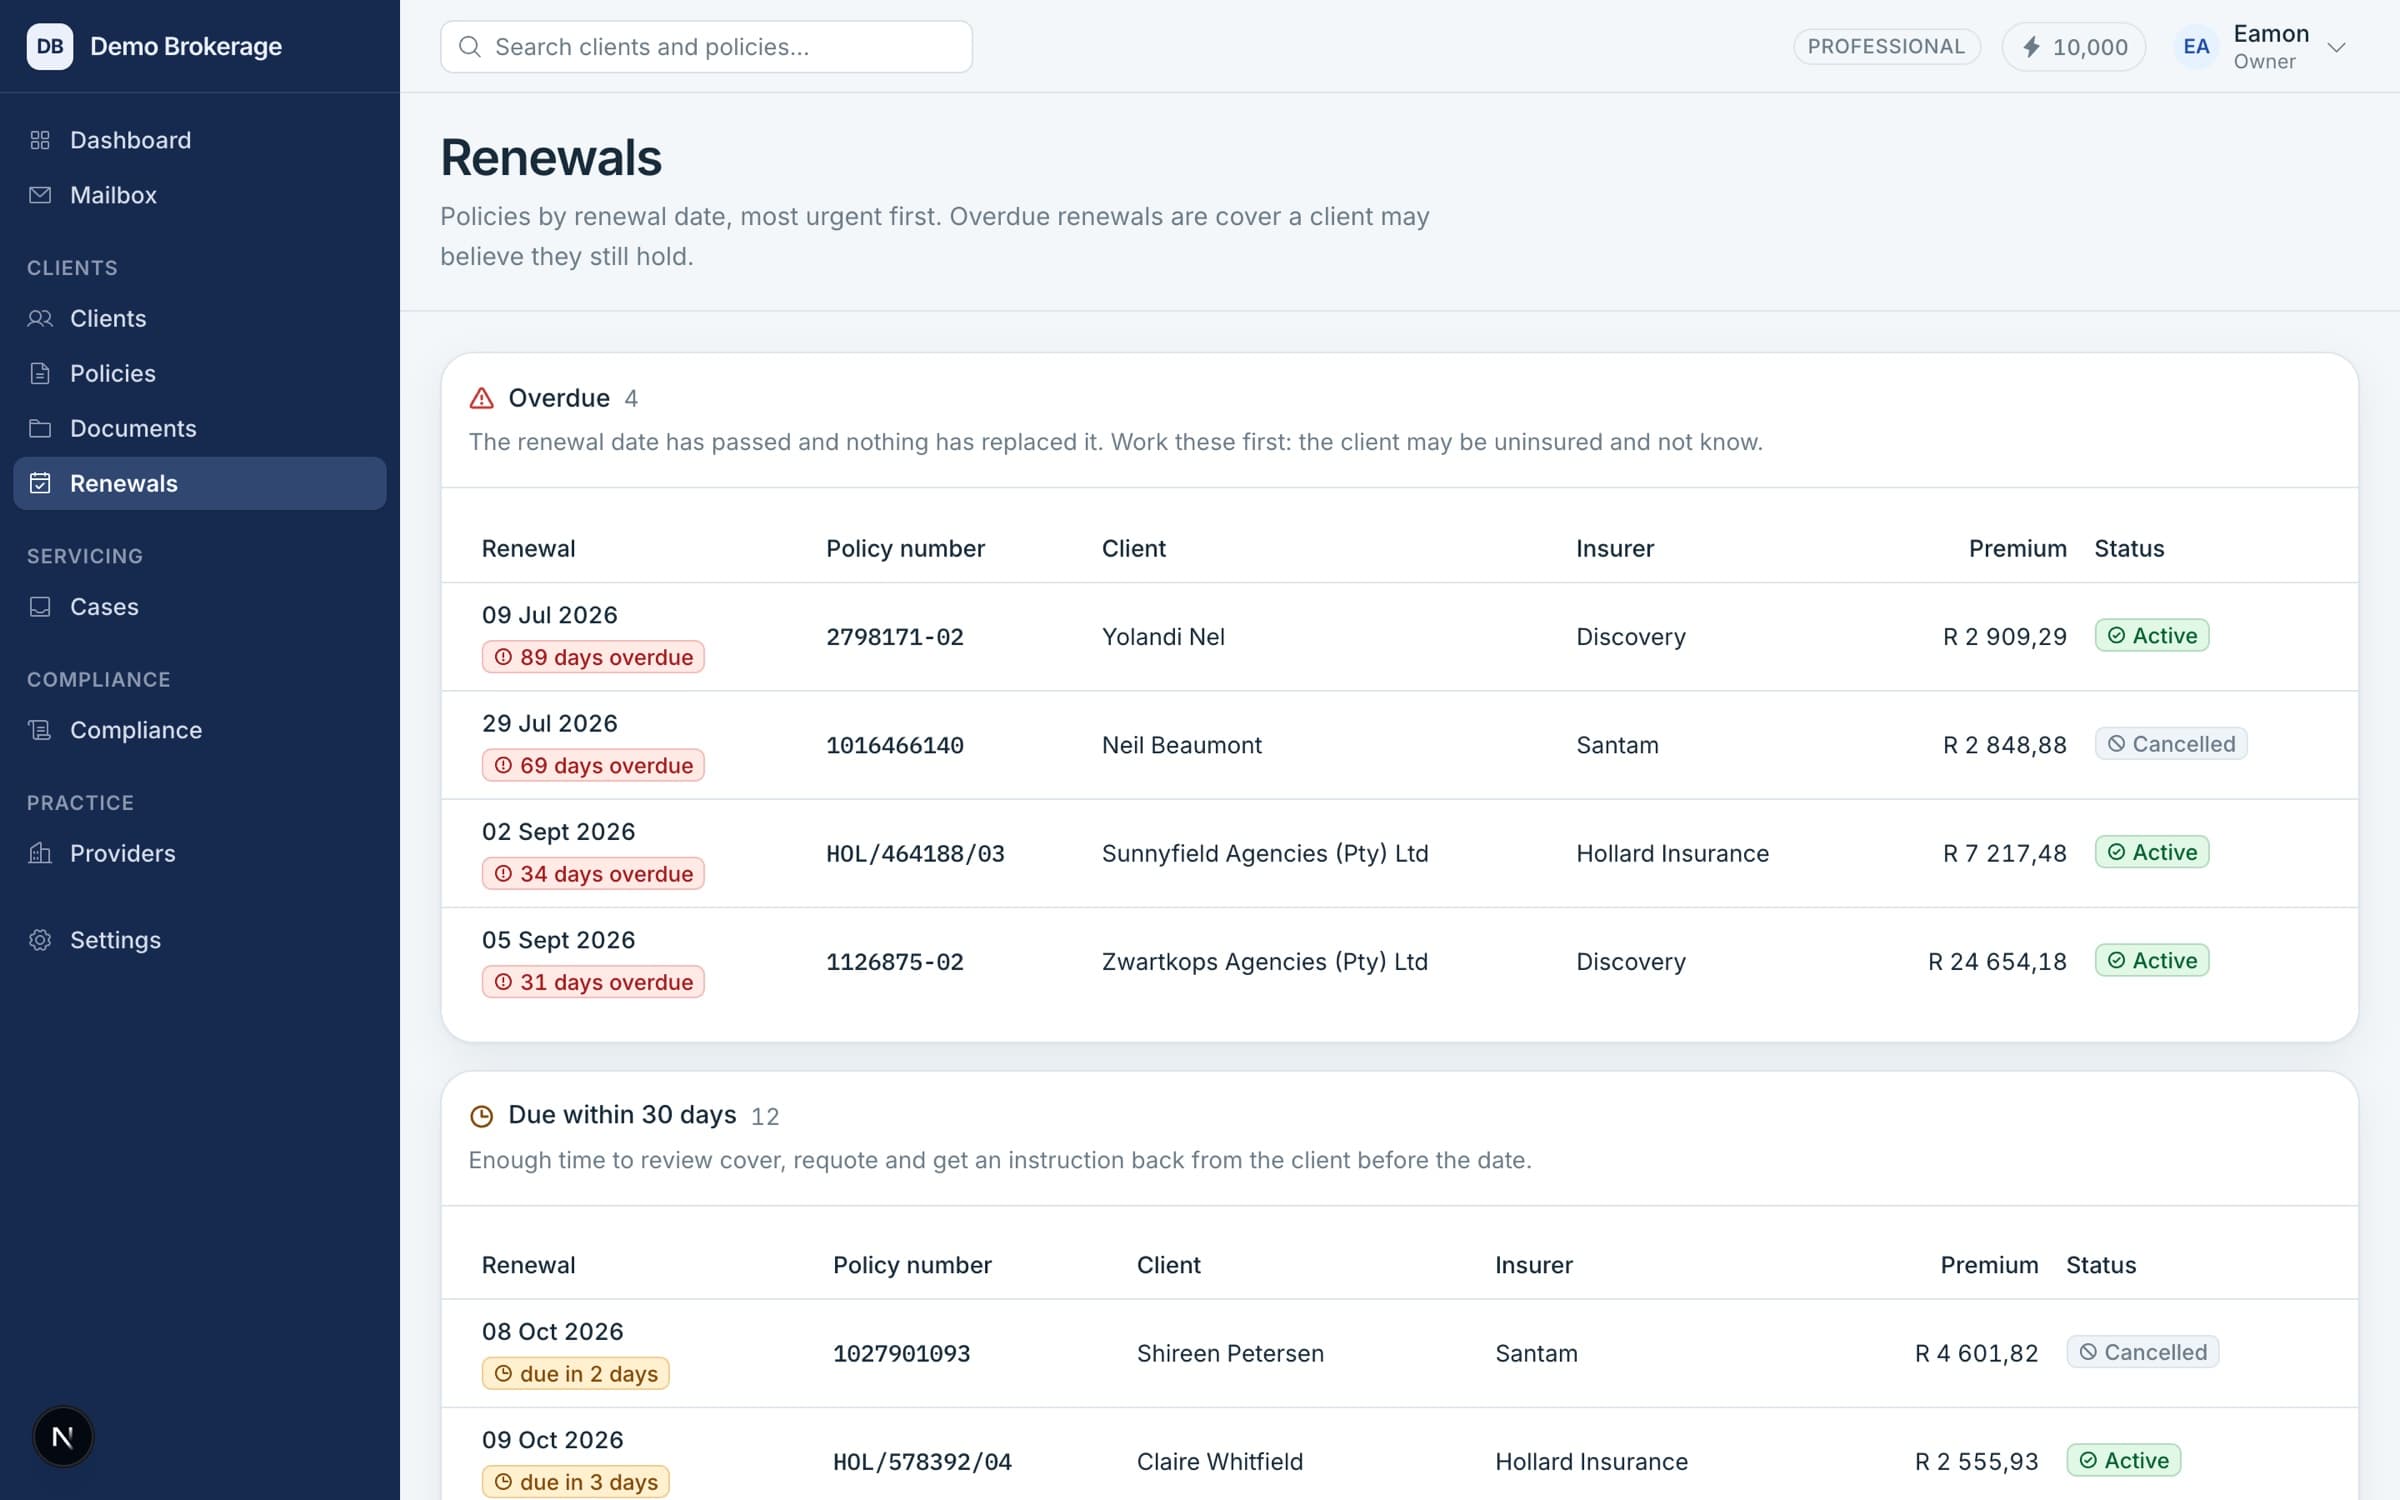
Task: Click the Cases inbox icon
Action: 40,607
